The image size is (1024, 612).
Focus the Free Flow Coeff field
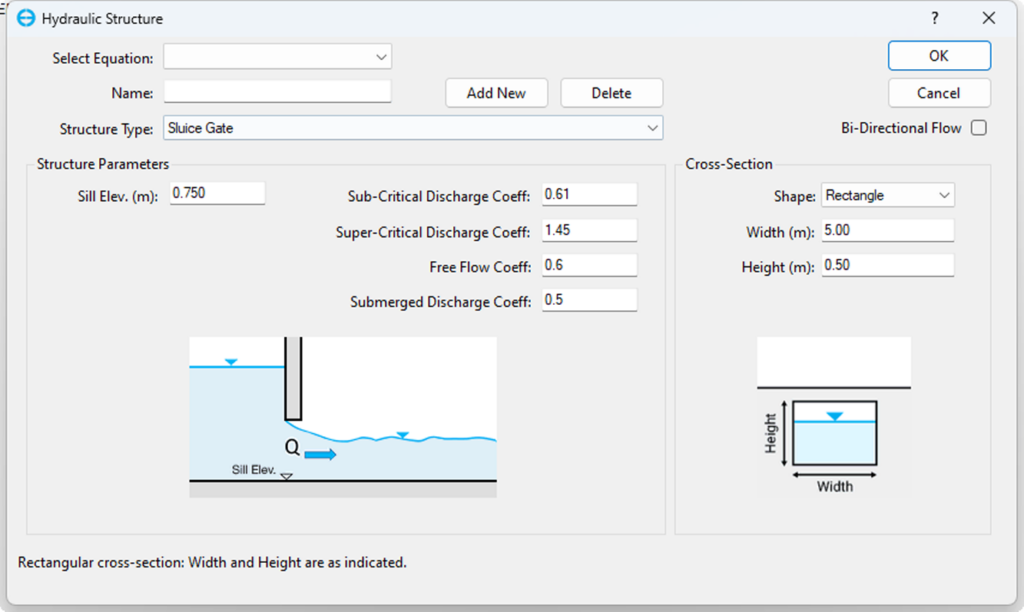[x=589, y=265]
